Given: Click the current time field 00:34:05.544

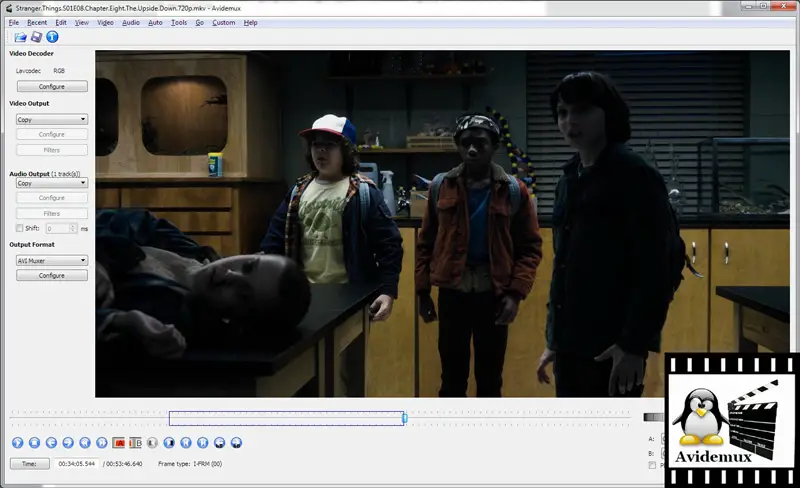Looking at the screenshot, I should [x=77, y=463].
